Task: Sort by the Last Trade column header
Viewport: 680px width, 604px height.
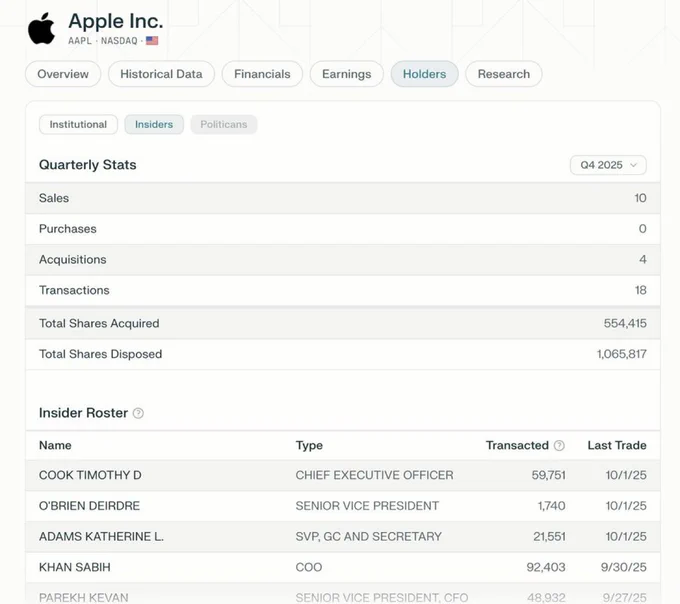Action: [x=616, y=445]
